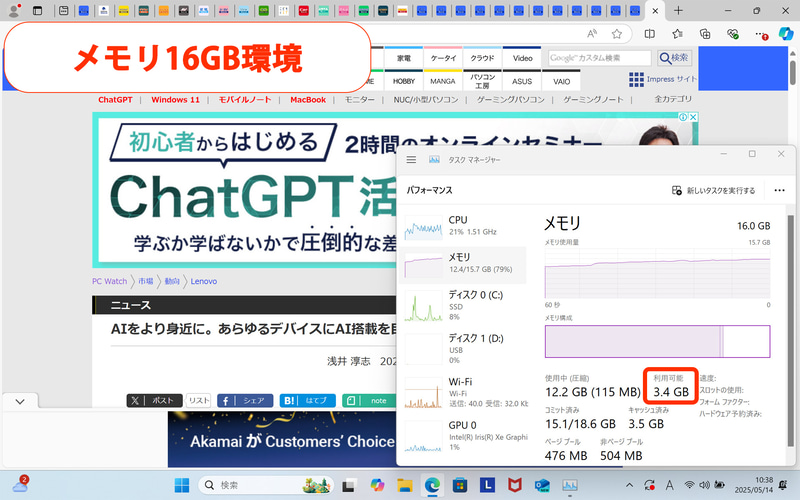
Task: Select ディスク 0 (C:) performance item
Action: pyautogui.click(x=463, y=305)
